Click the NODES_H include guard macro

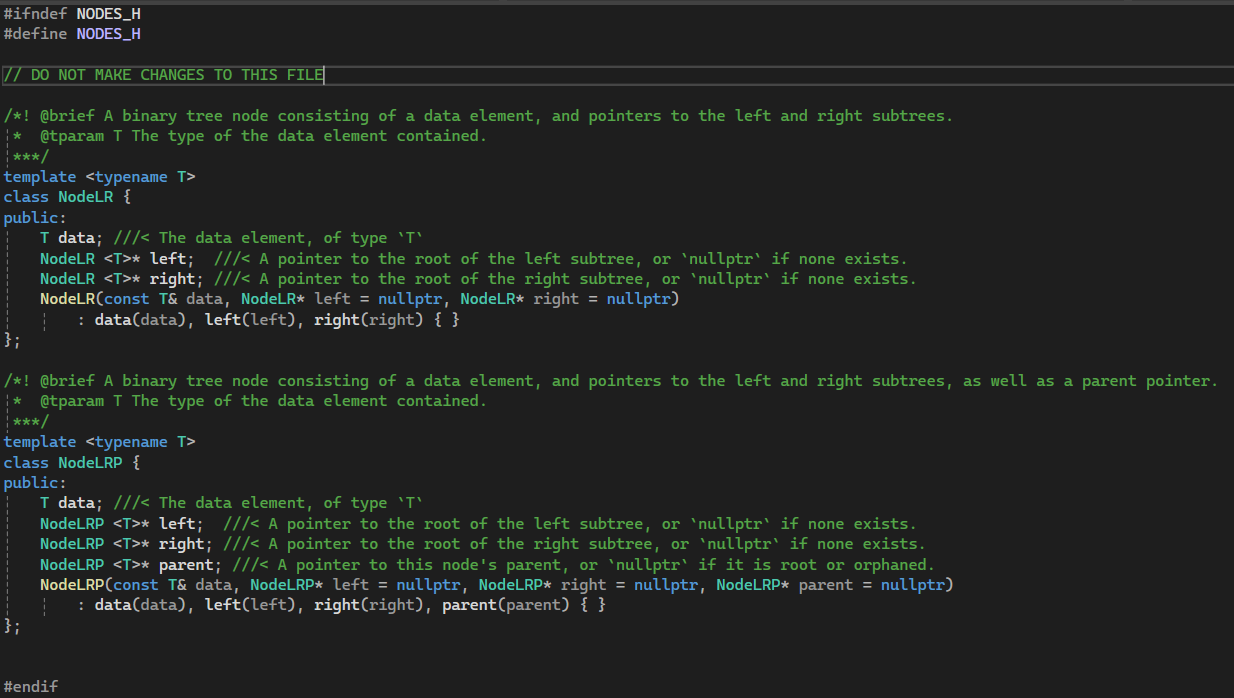point(107,13)
